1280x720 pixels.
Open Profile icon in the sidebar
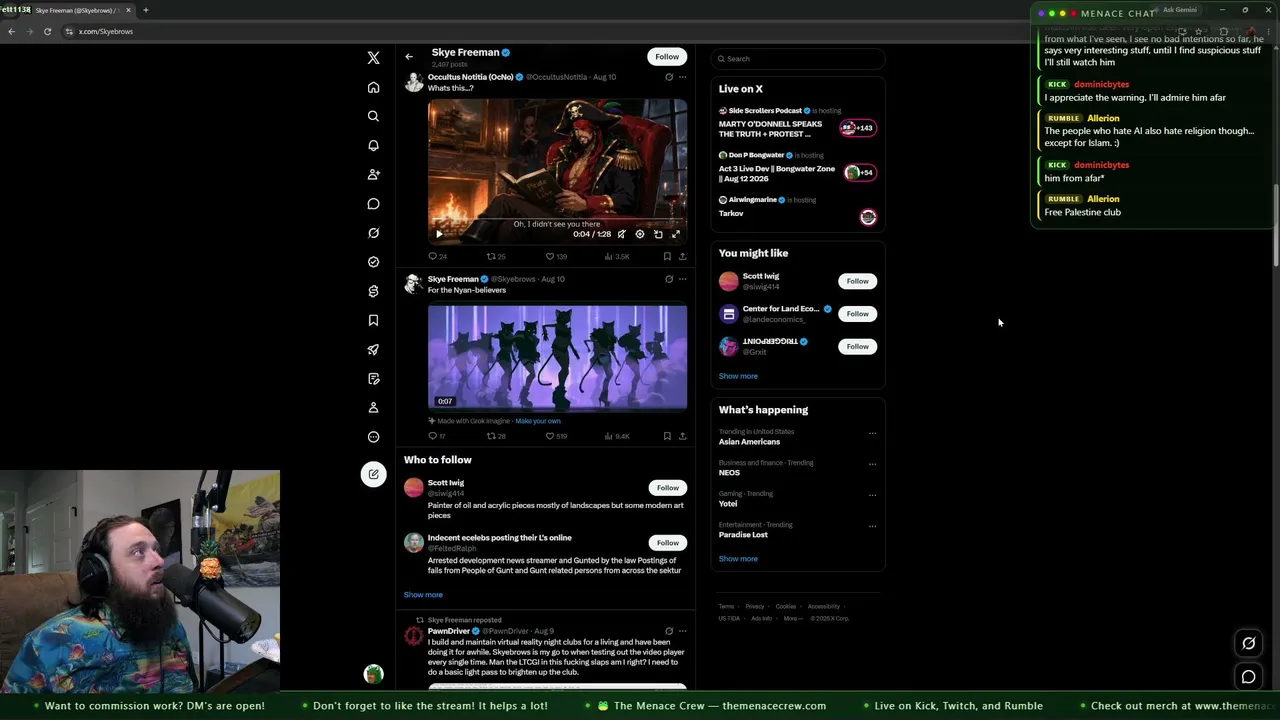pyautogui.click(x=373, y=408)
